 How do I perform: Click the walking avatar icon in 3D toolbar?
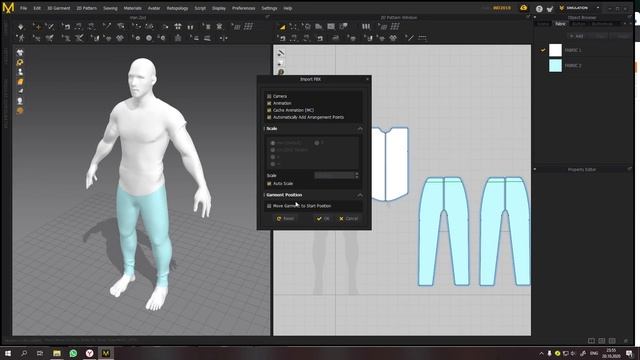coord(21,38)
